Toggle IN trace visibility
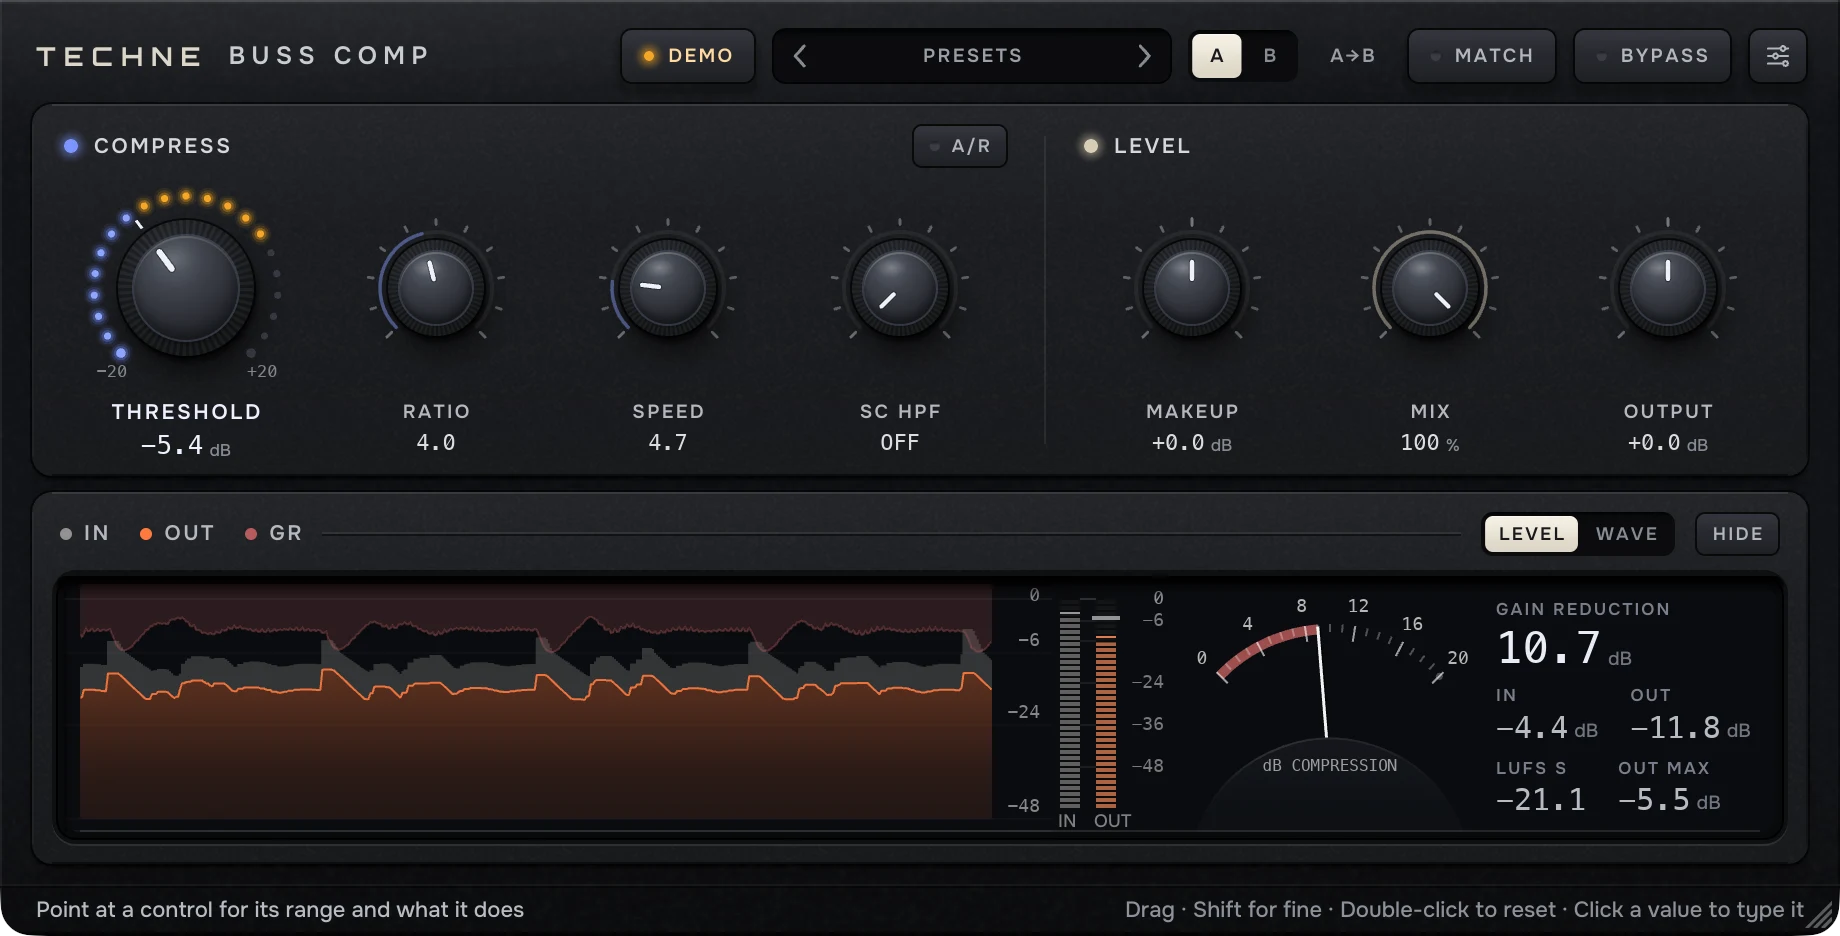The width and height of the screenshot is (1840, 936). coord(85,533)
